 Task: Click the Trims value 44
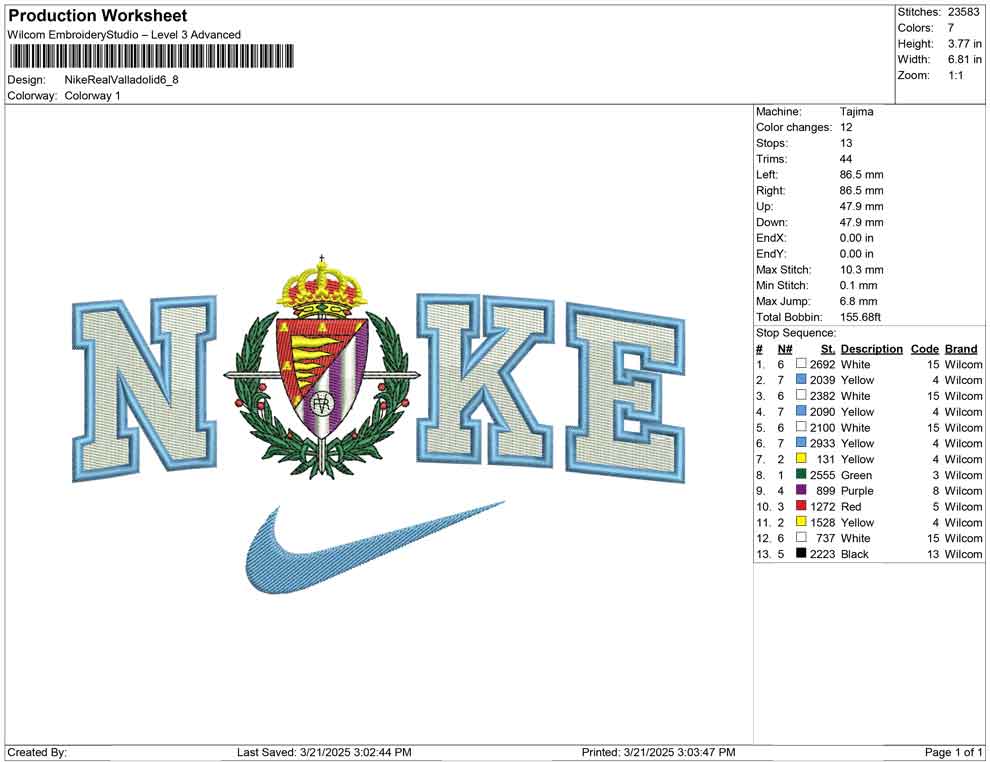click(845, 158)
